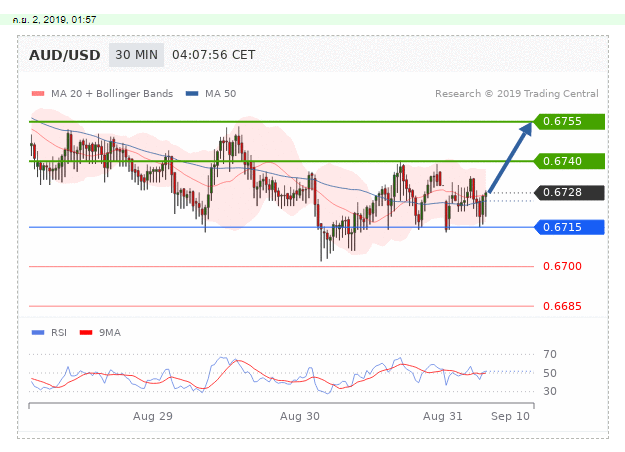Click the RSI 30 level label
Viewport: 625px width, 452px height.
point(550,391)
